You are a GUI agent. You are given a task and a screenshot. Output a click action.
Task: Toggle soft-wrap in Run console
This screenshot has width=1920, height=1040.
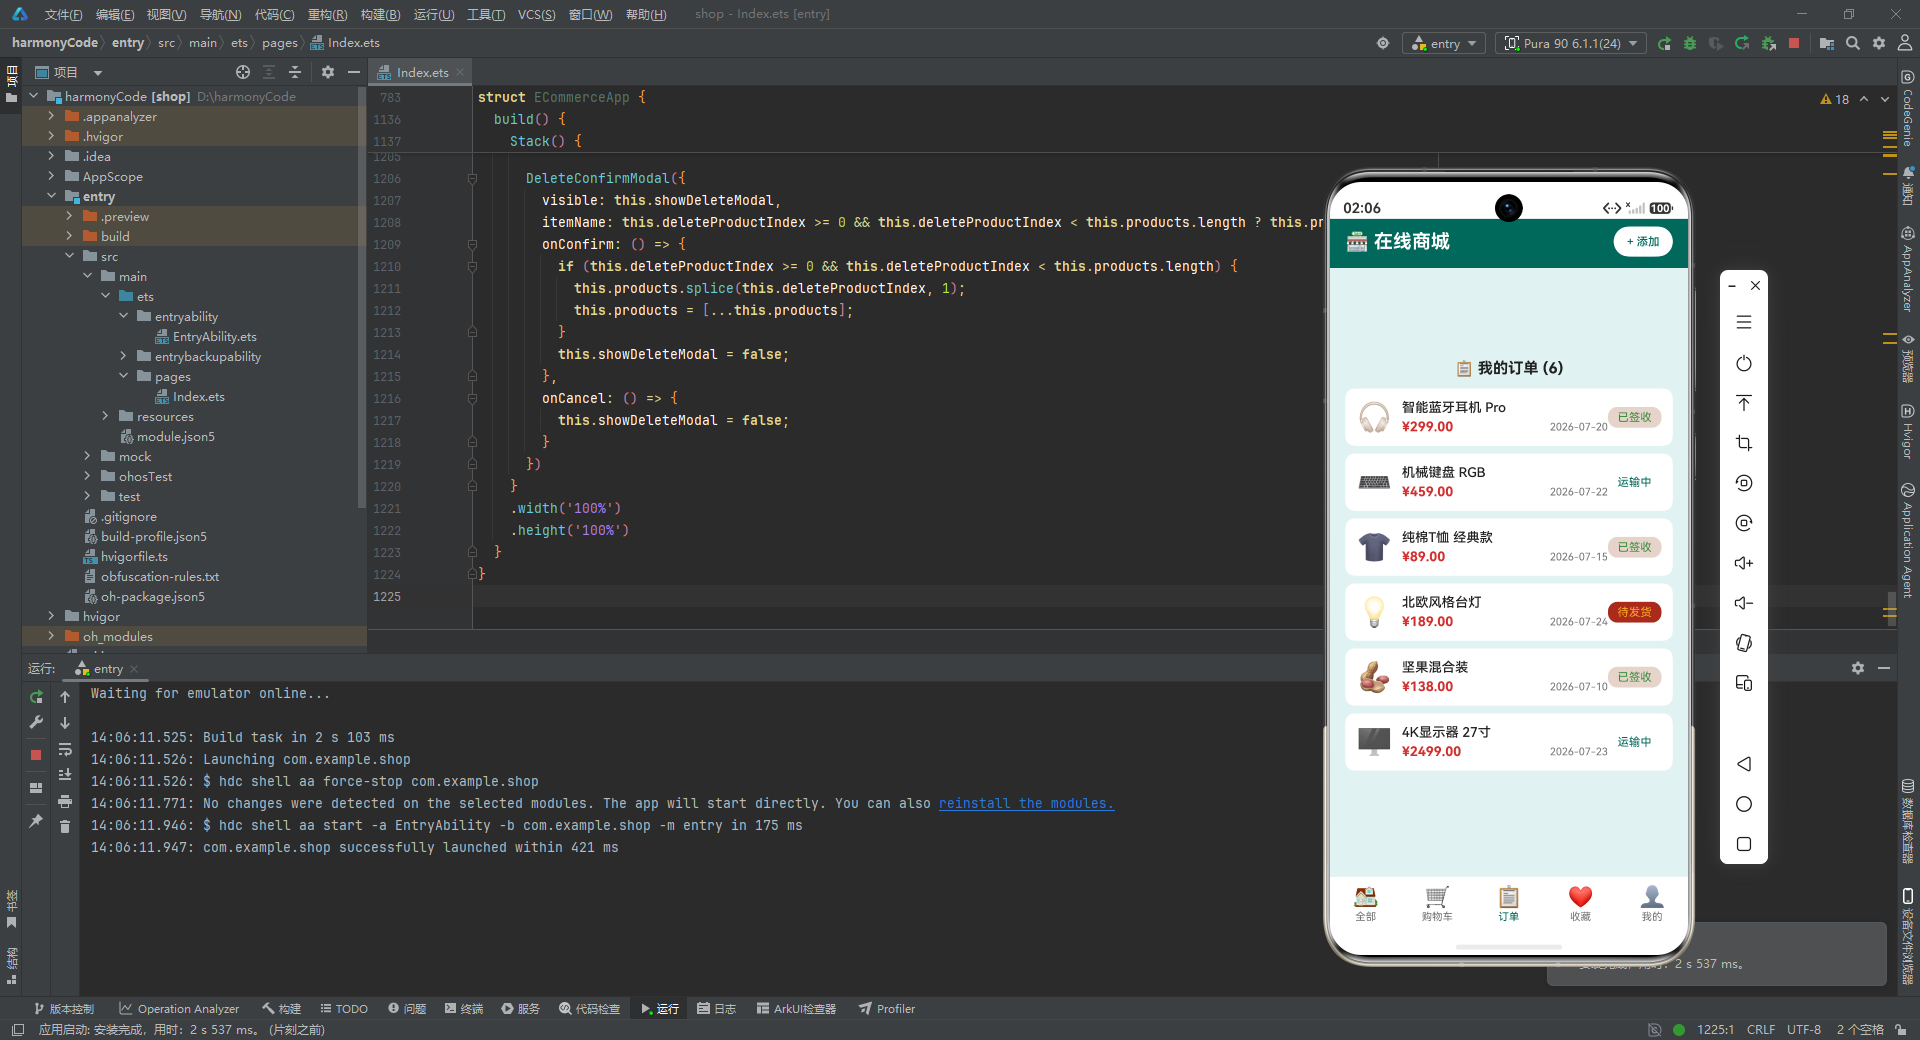point(65,749)
